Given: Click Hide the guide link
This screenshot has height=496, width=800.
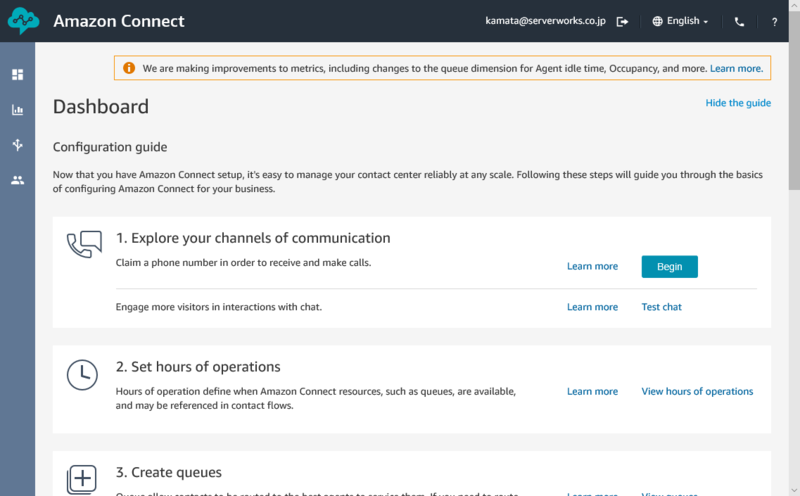Looking at the screenshot, I should (x=738, y=103).
